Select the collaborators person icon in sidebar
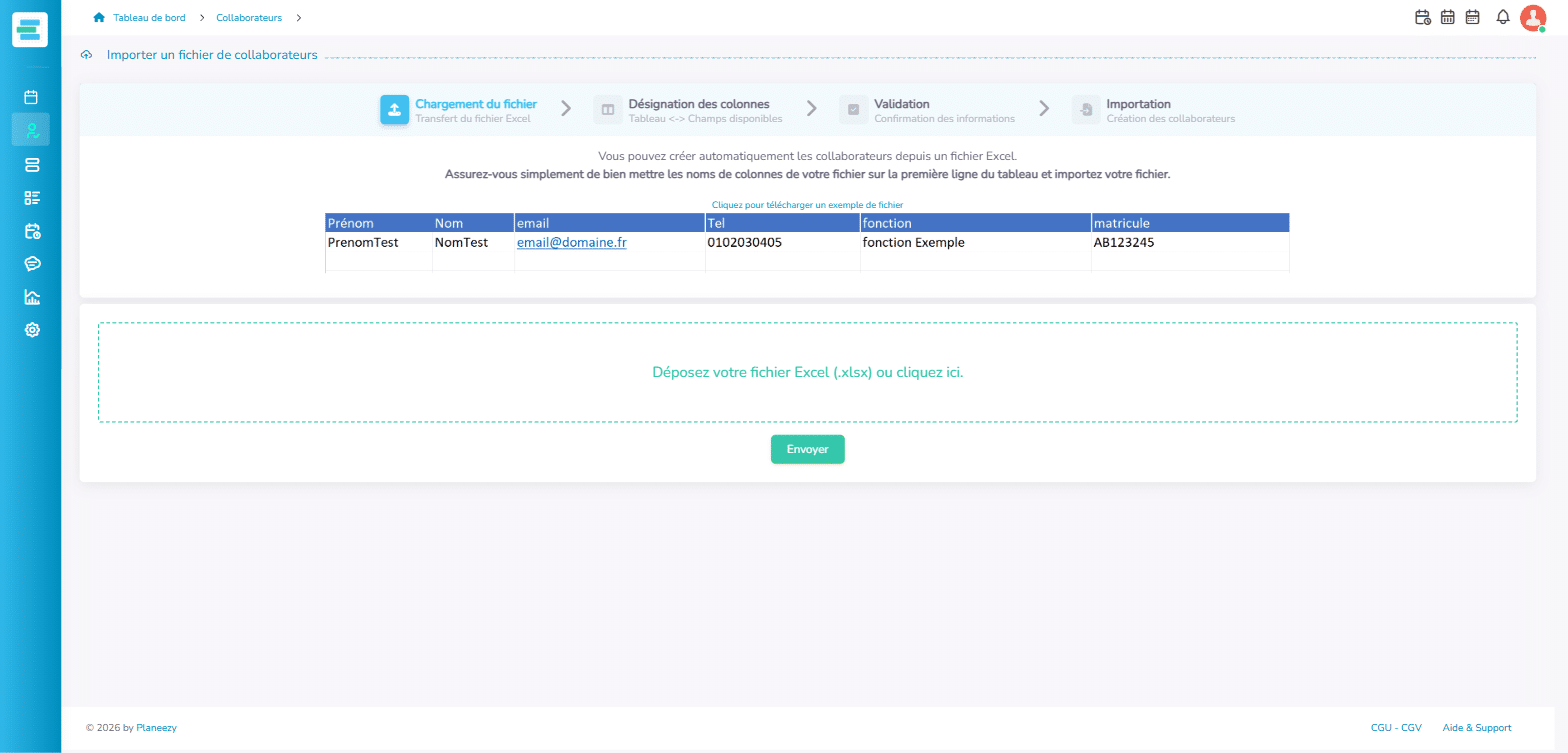Viewport: 1568px width, 753px height. (31, 130)
